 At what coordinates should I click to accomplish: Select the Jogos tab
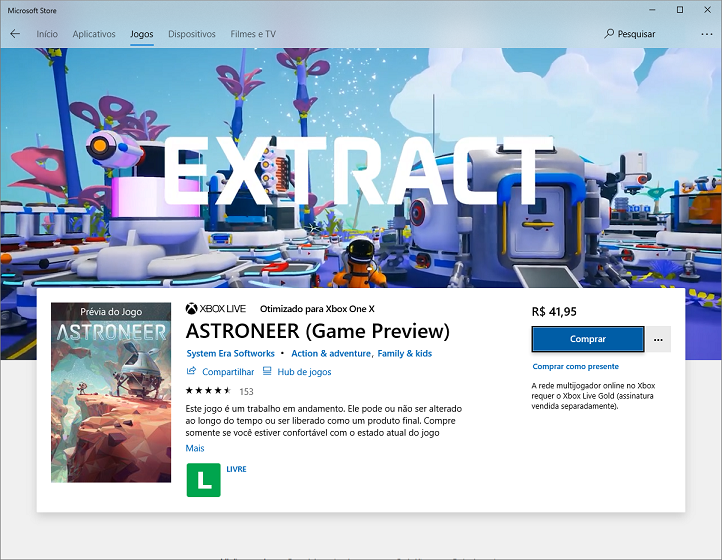coord(141,34)
